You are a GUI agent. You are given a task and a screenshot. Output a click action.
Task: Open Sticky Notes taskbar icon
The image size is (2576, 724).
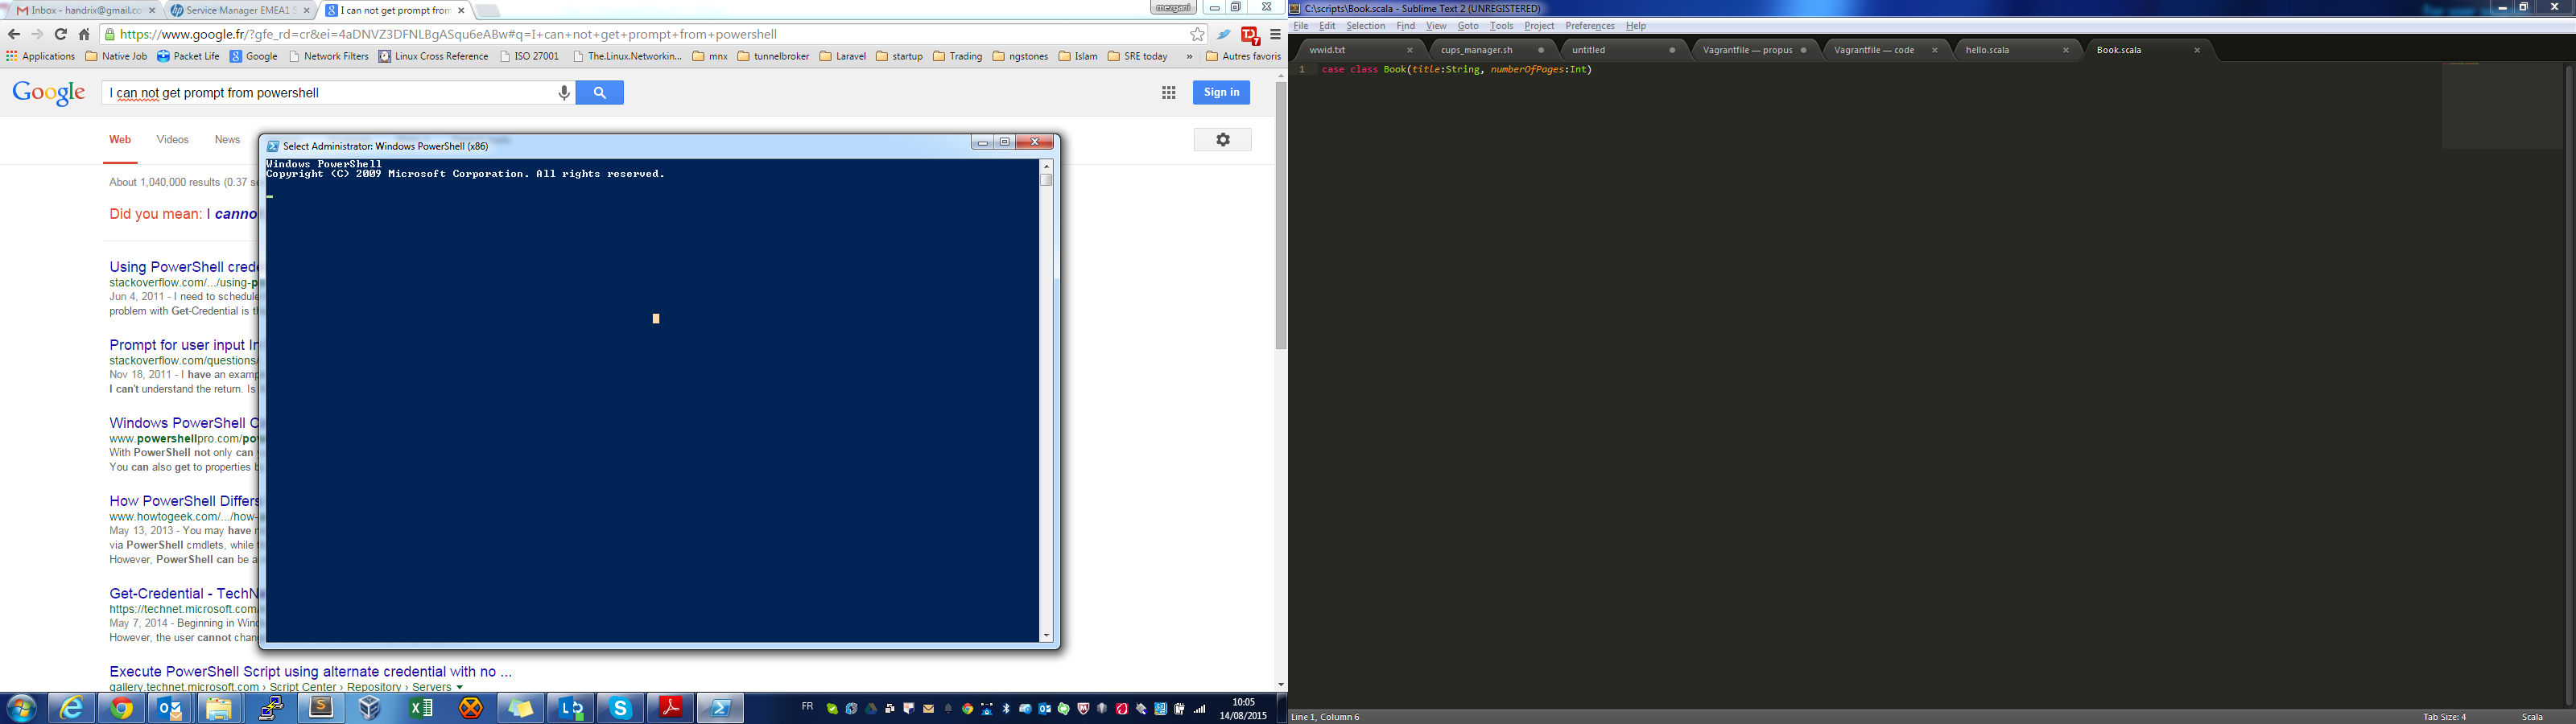point(521,709)
